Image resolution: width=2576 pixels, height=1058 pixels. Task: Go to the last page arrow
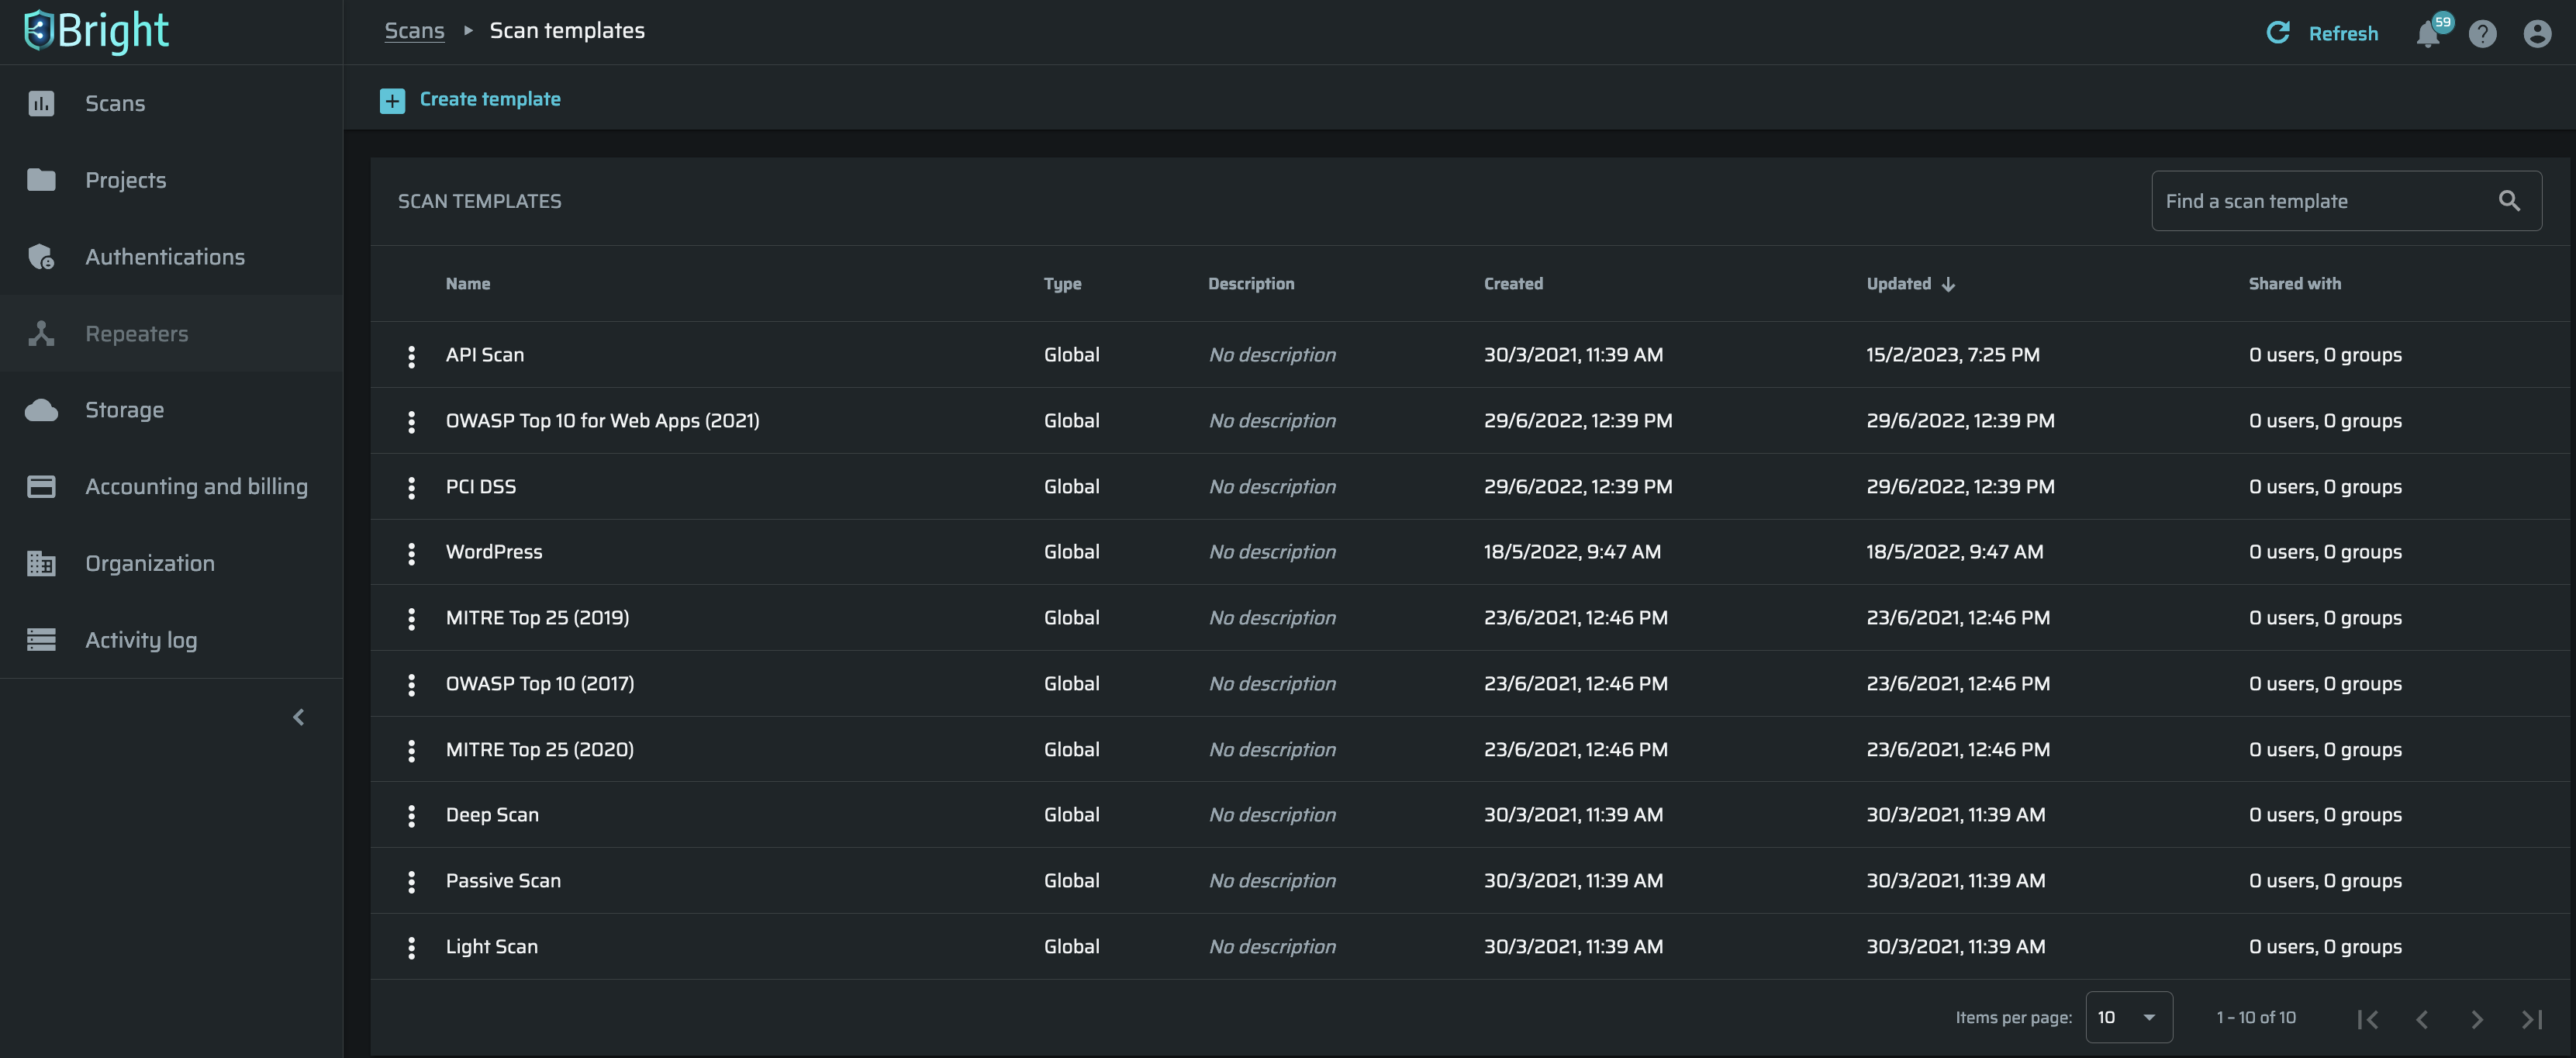[x=2531, y=1018]
